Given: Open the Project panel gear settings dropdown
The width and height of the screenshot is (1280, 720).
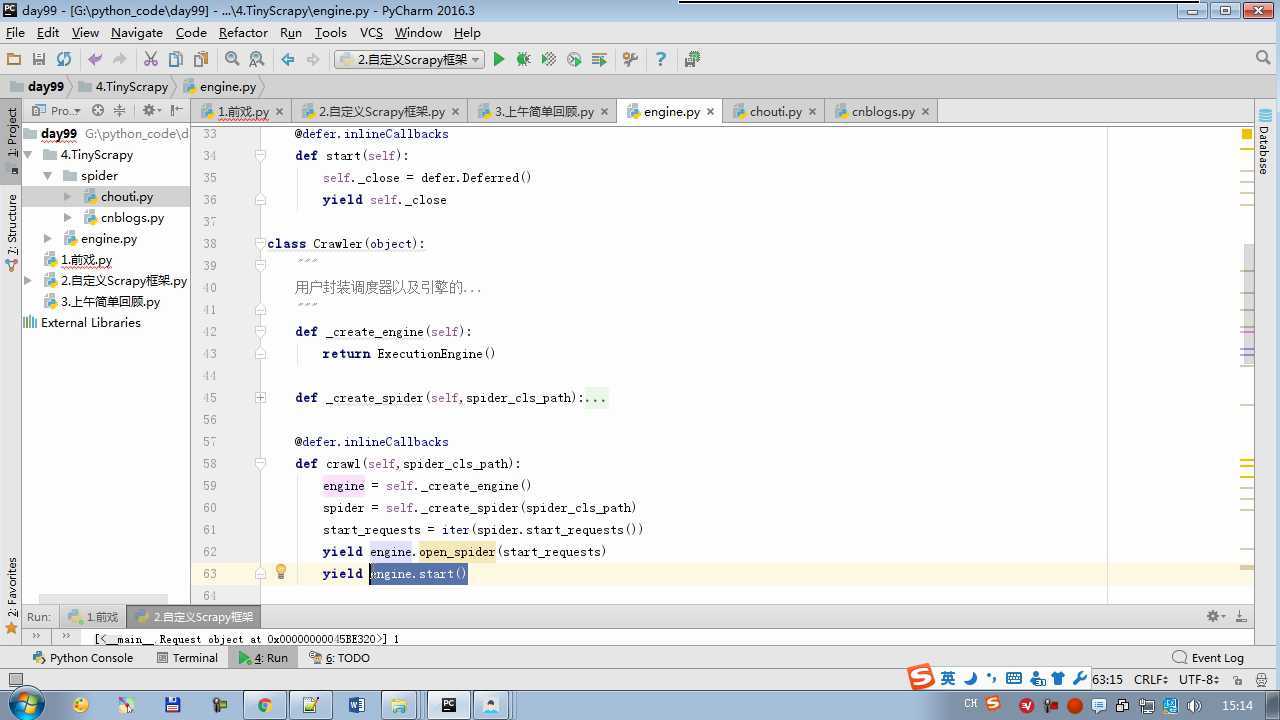Looking at the screenshot, I should click(151, 111).
